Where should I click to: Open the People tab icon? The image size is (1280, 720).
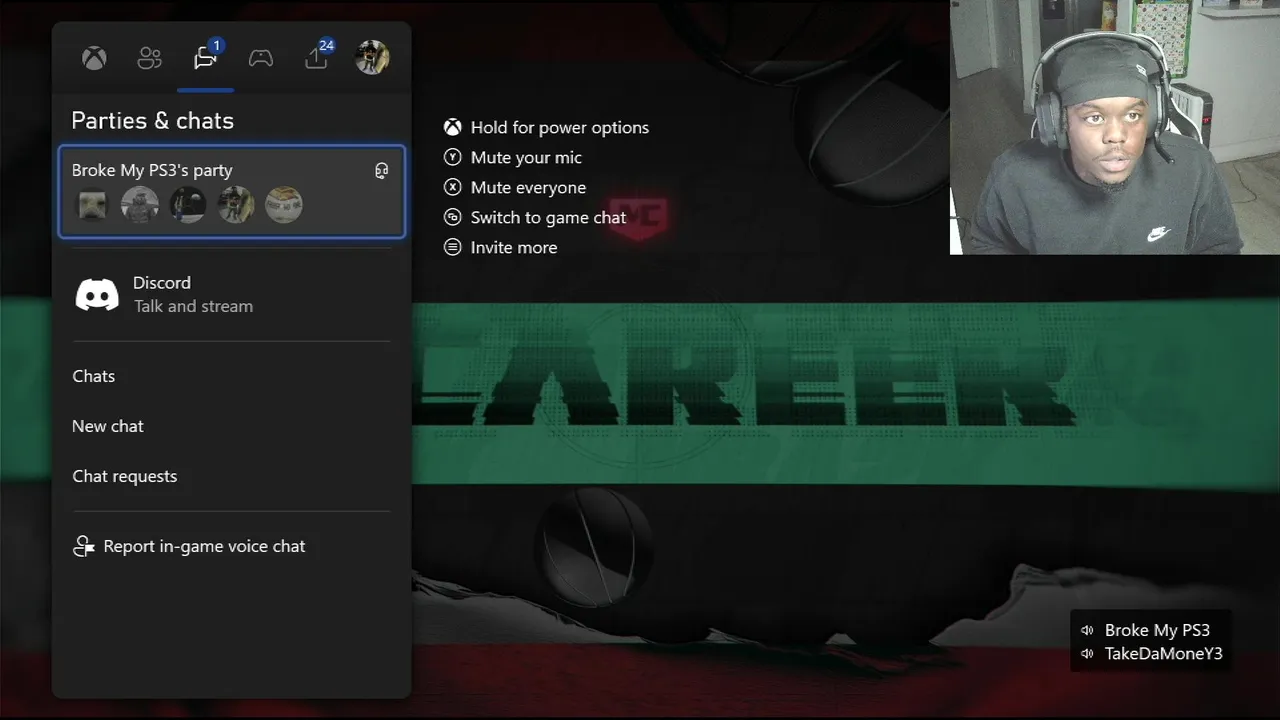149,58
